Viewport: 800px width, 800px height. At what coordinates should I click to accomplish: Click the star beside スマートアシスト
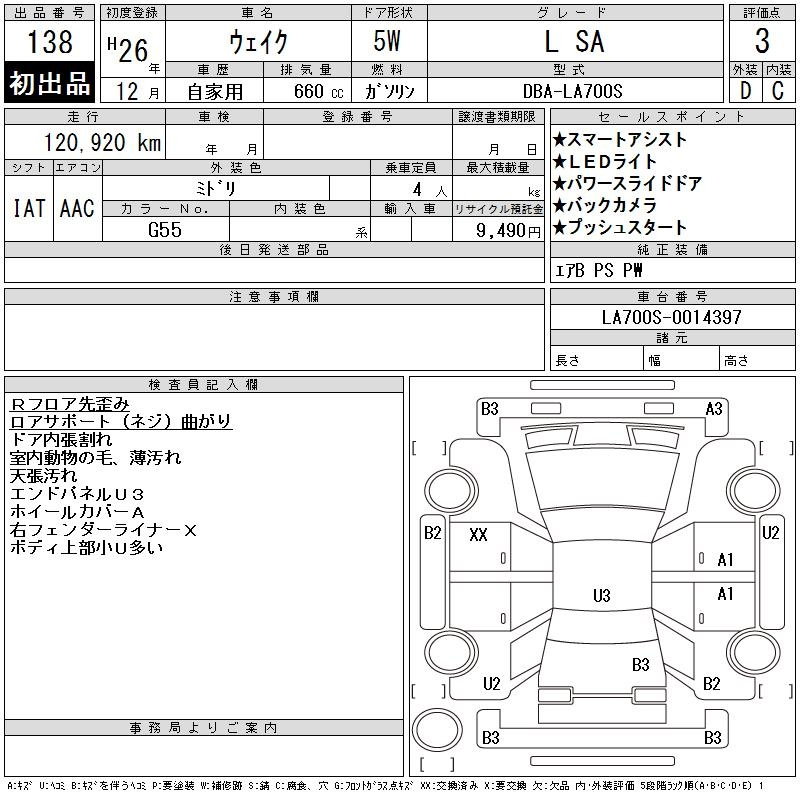pos(560,140)
